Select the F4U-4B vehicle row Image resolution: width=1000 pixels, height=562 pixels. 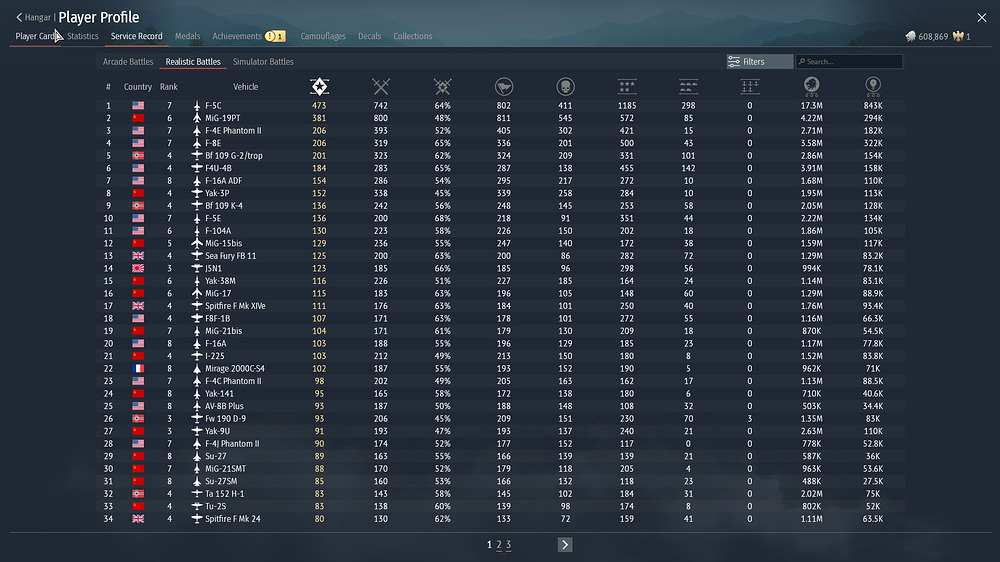click(x=500, y=168)
